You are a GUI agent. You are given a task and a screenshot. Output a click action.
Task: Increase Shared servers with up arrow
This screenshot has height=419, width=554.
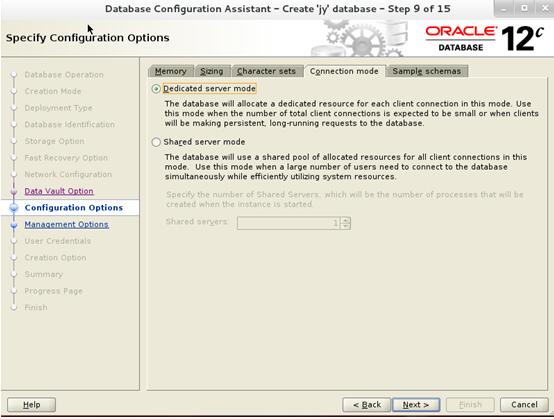(346, 220)
